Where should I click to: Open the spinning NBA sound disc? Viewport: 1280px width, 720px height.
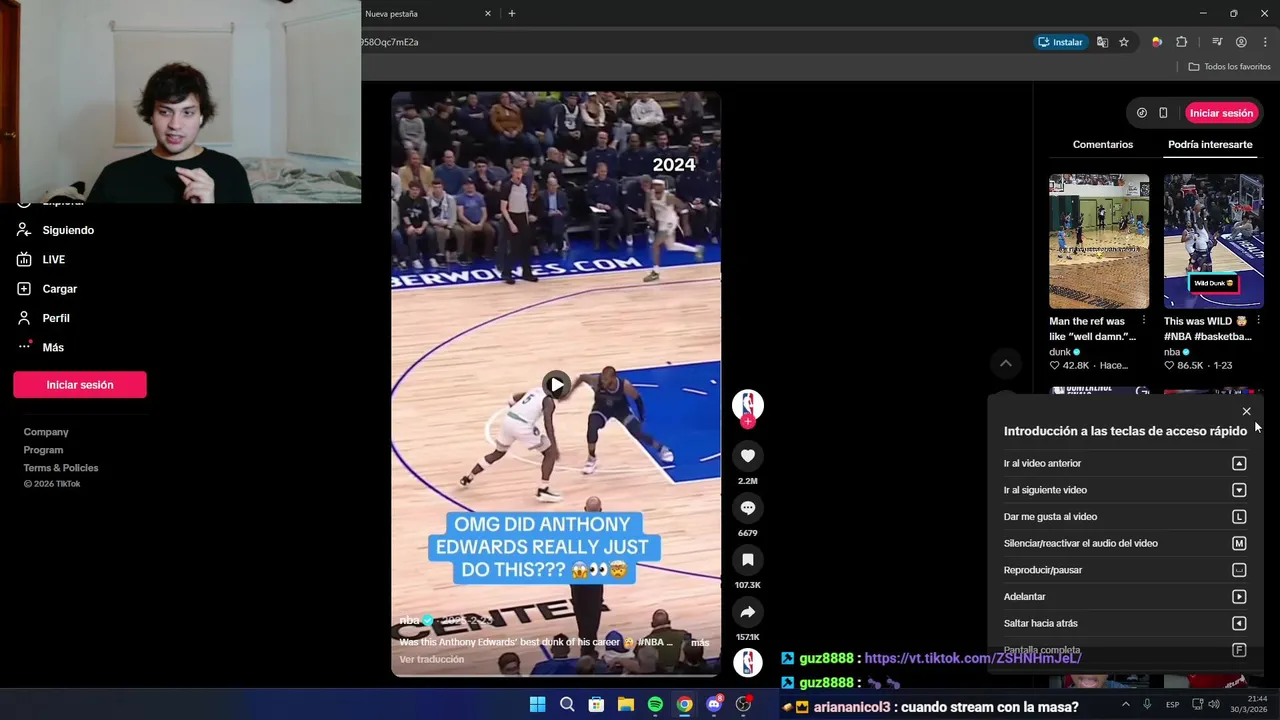[x=747, y=662]
